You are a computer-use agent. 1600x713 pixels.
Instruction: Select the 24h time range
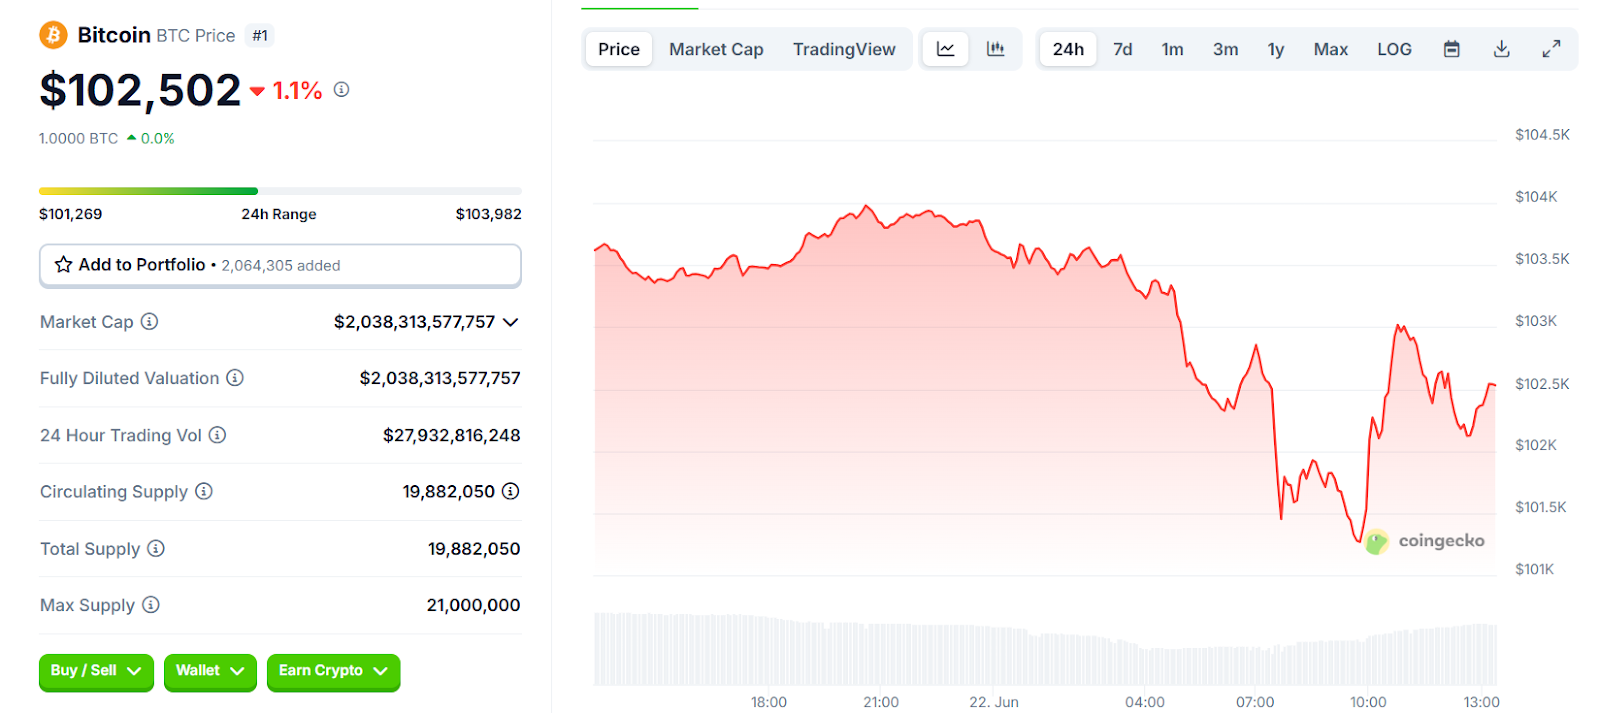pos(1068,49)
